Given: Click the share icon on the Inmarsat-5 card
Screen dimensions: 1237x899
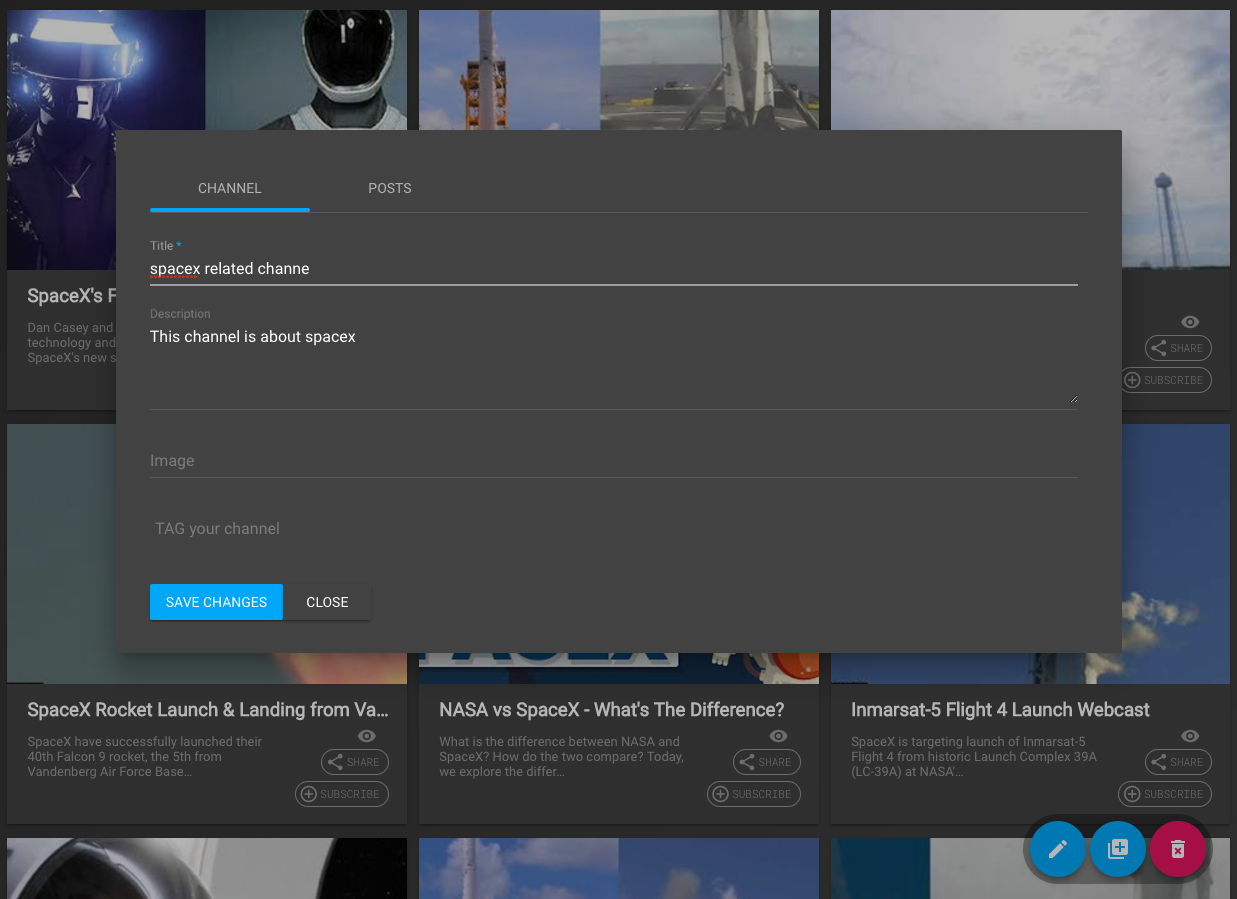Looking at the screenshot, I should coord(1177,762).
